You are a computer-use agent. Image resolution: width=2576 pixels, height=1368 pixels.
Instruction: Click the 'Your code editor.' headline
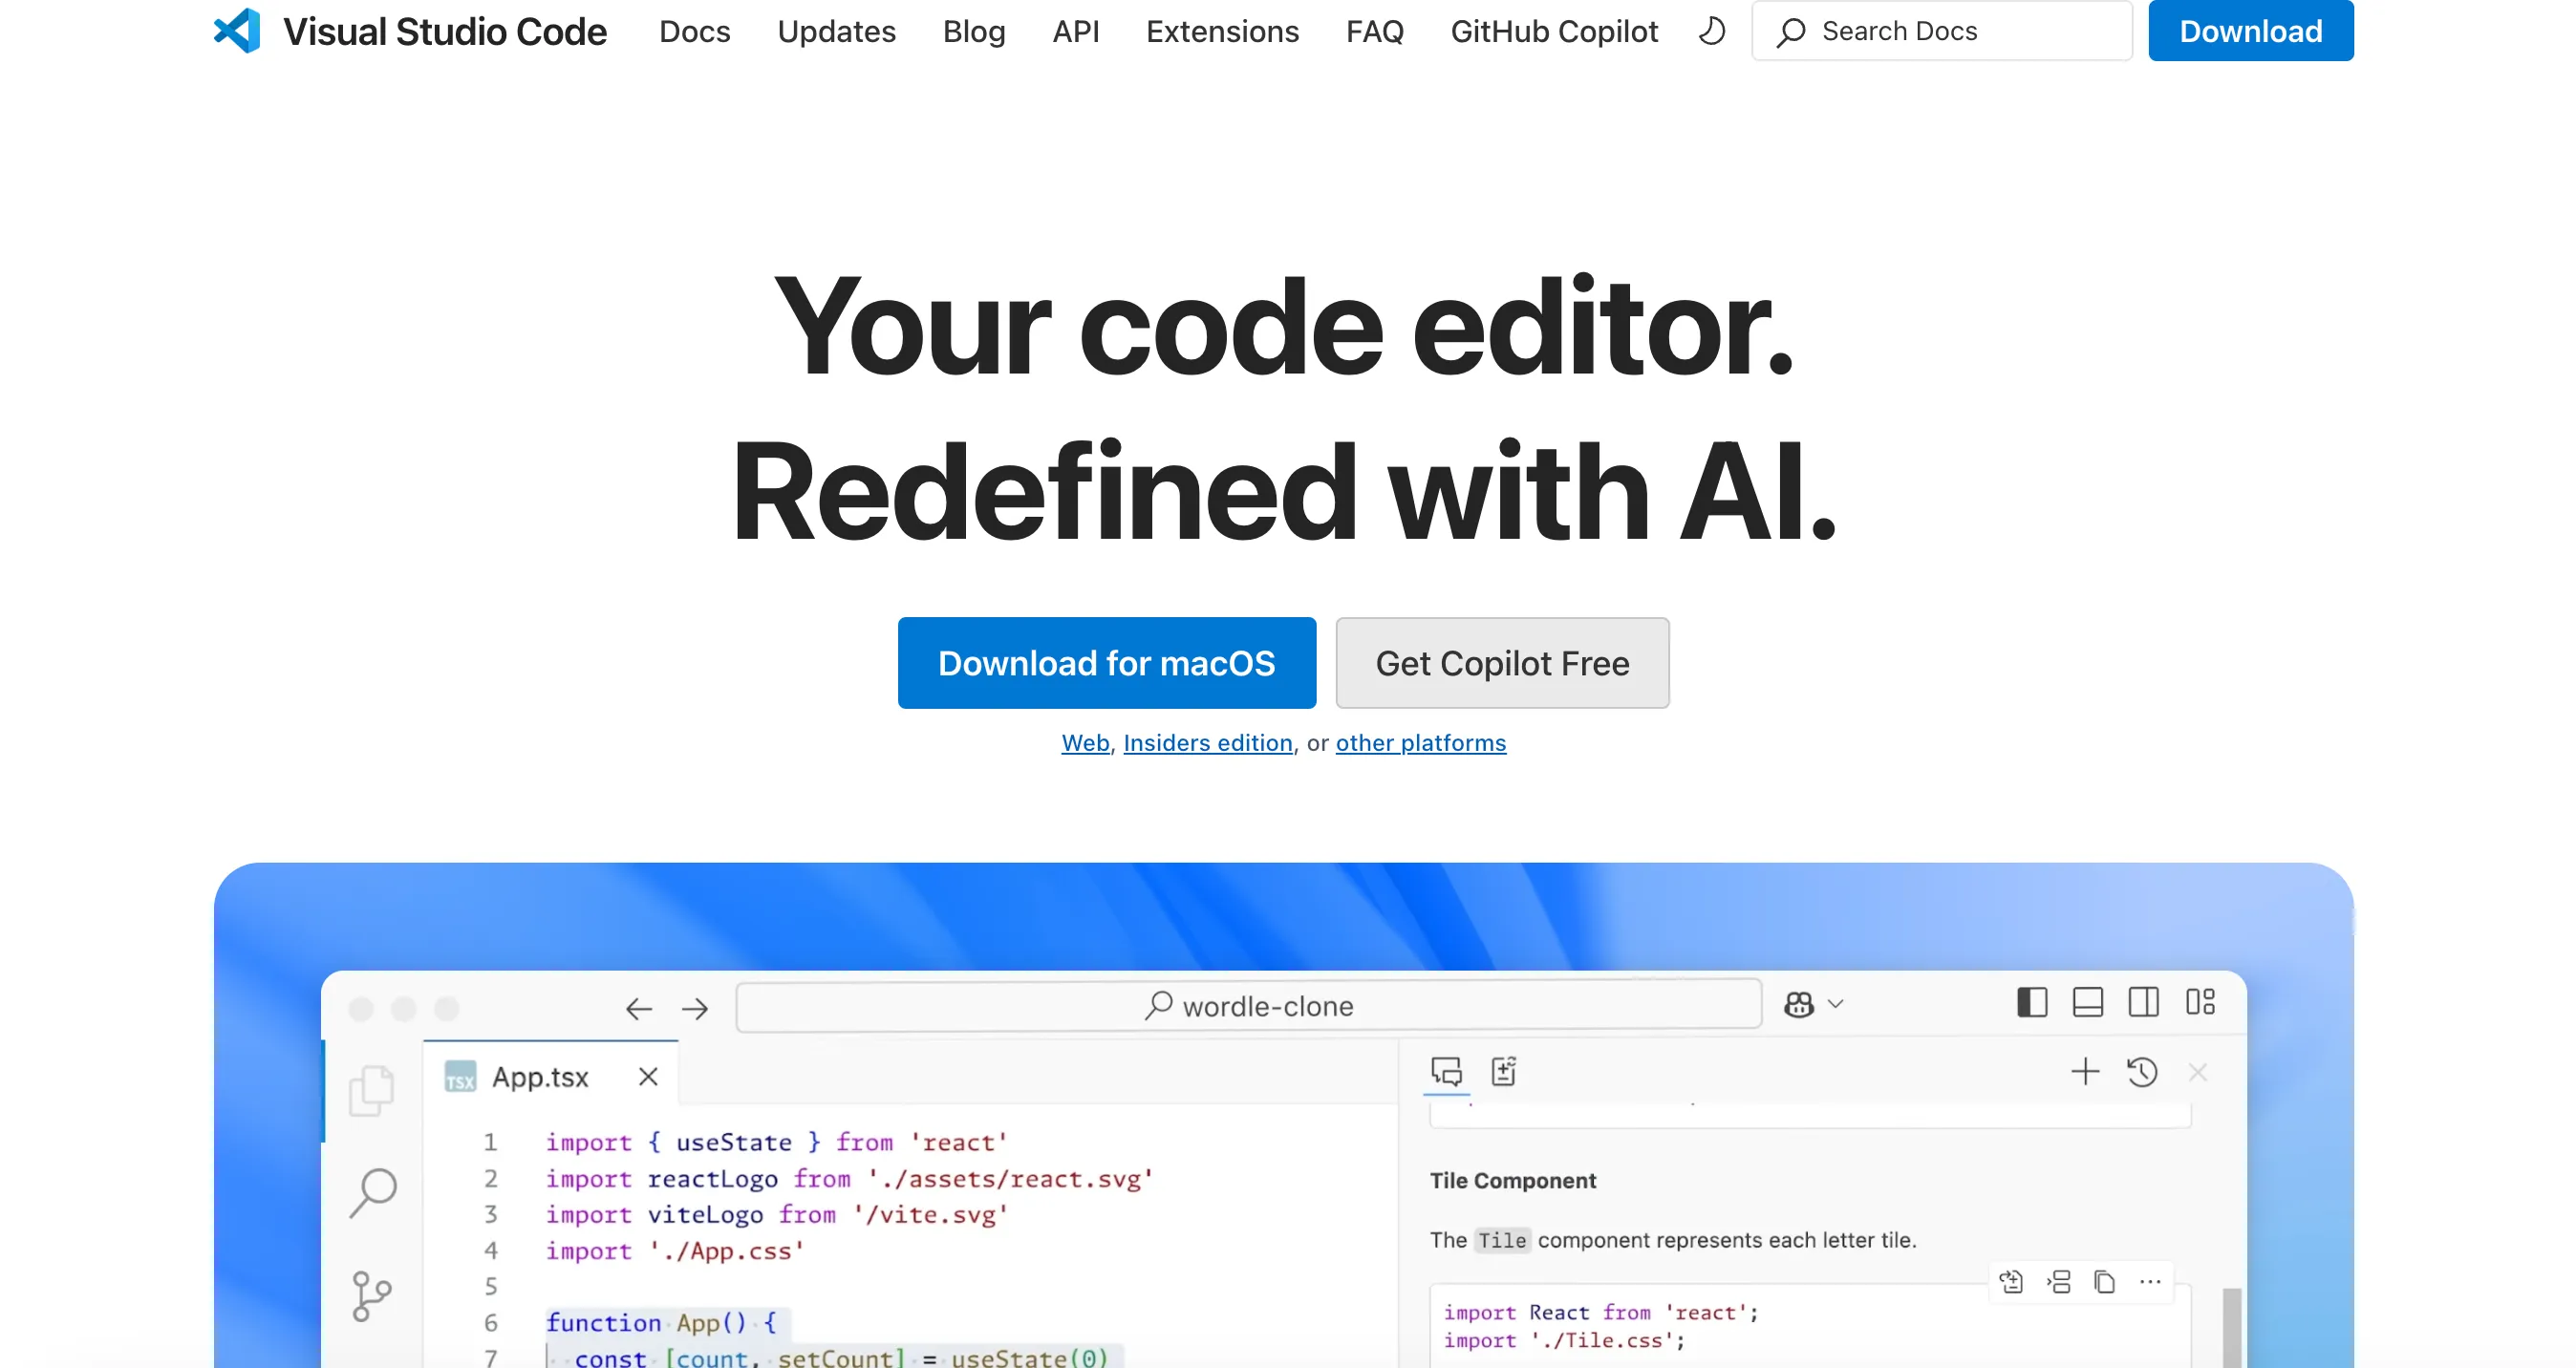(1284, 326)
